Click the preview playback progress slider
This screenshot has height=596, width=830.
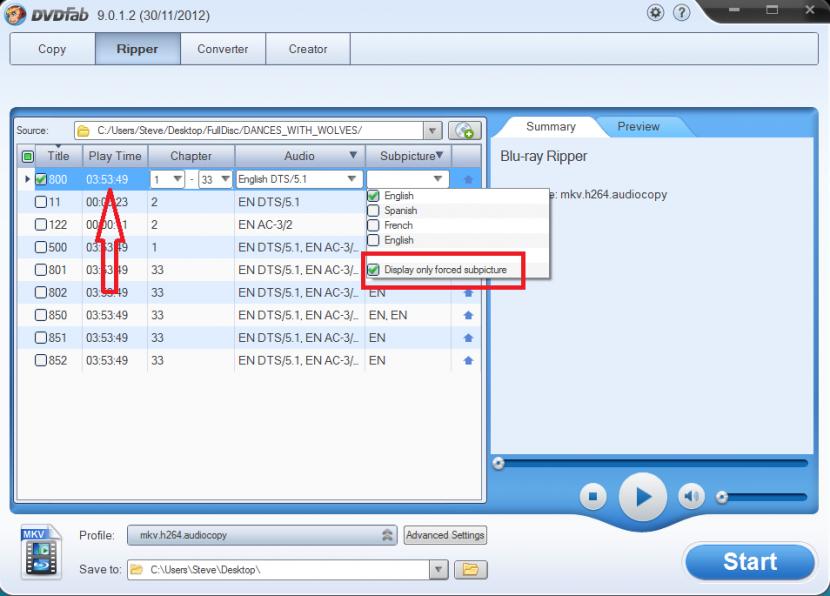point(652,463)
